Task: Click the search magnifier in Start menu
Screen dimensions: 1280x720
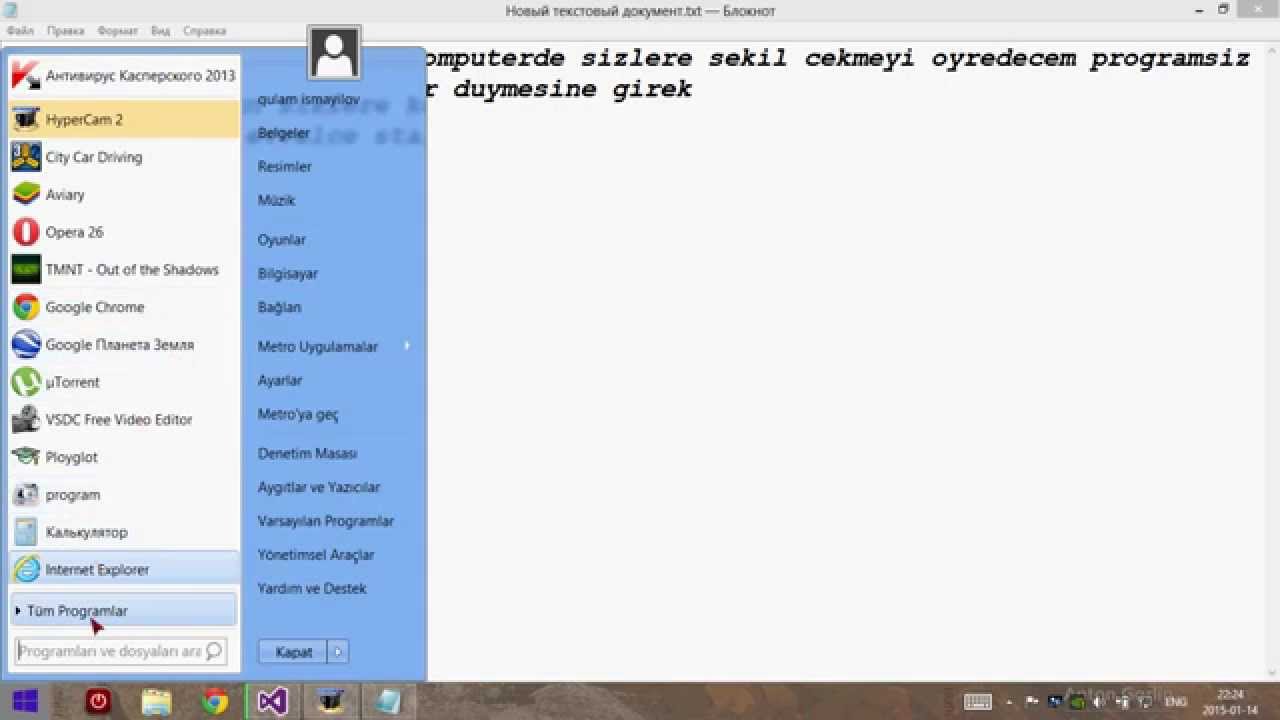Action: click(x=213, y=651)
